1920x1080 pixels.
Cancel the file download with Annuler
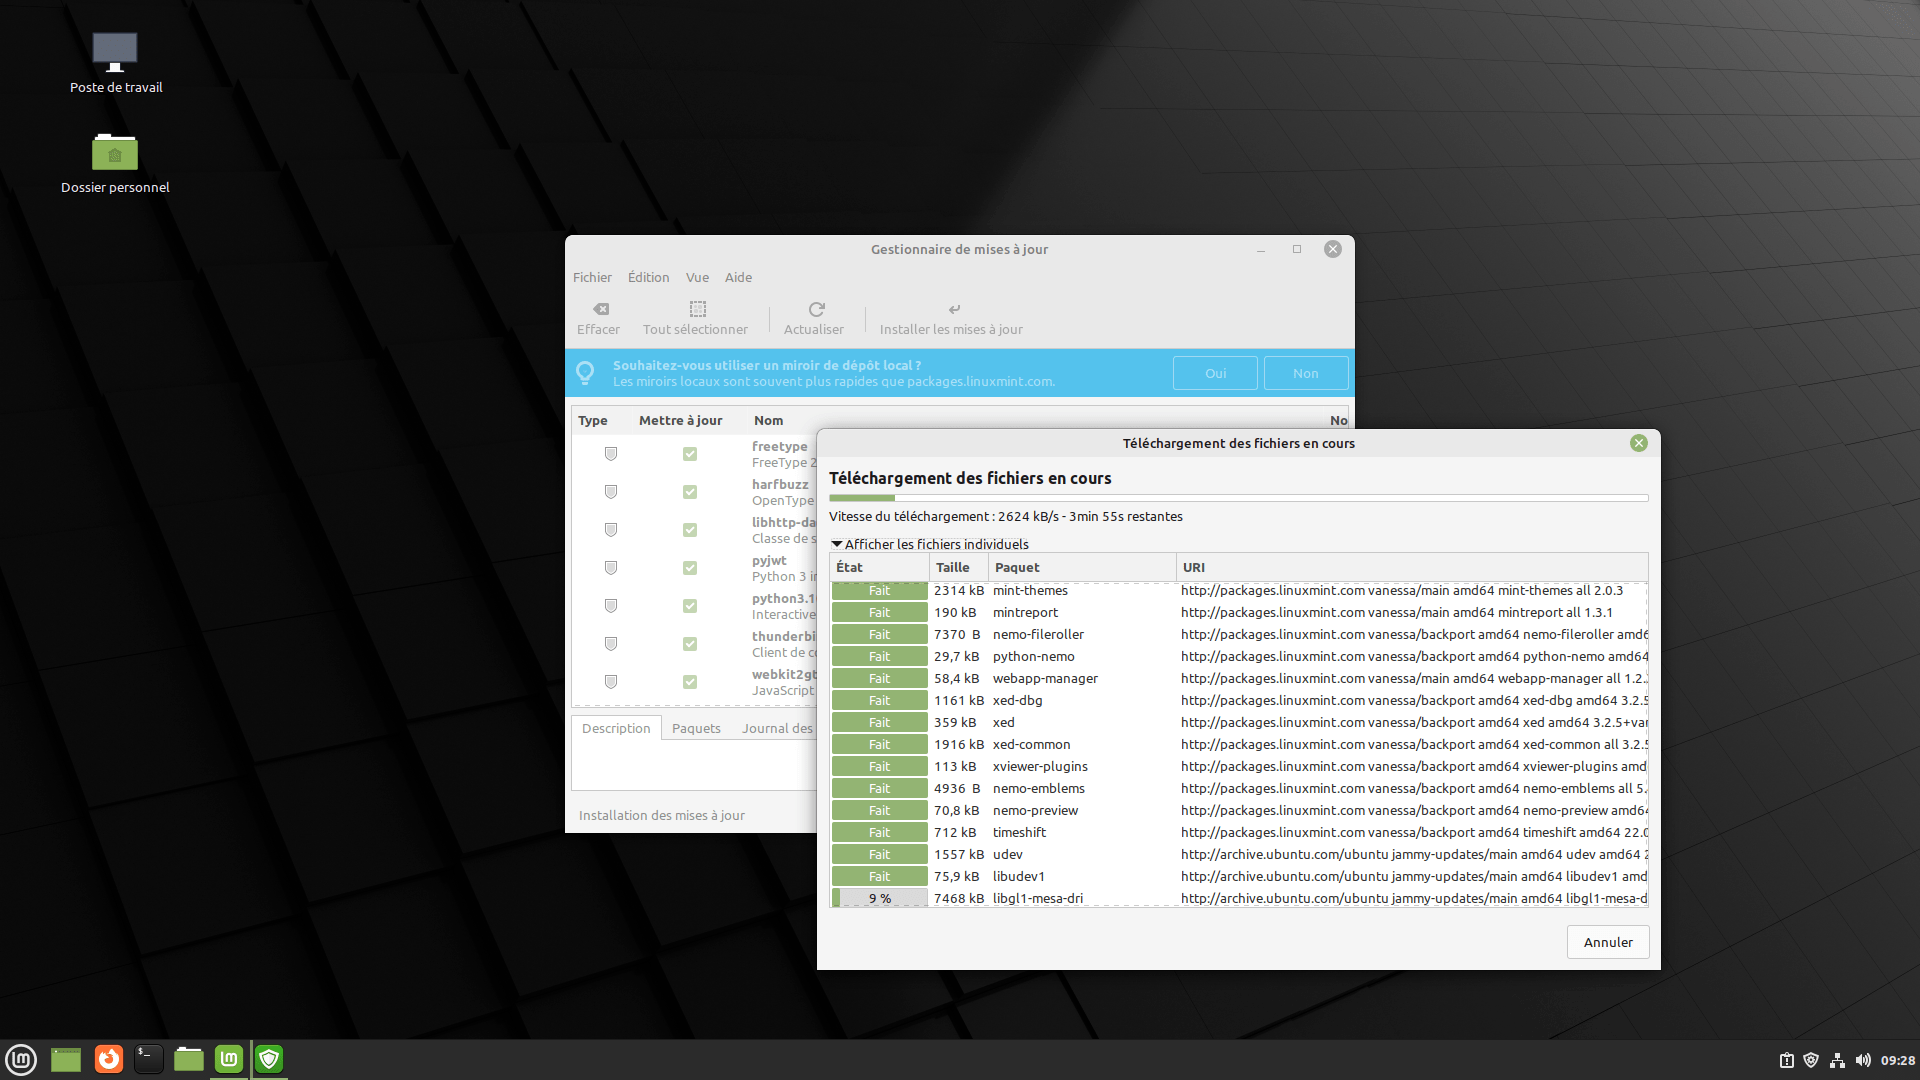1607,942
